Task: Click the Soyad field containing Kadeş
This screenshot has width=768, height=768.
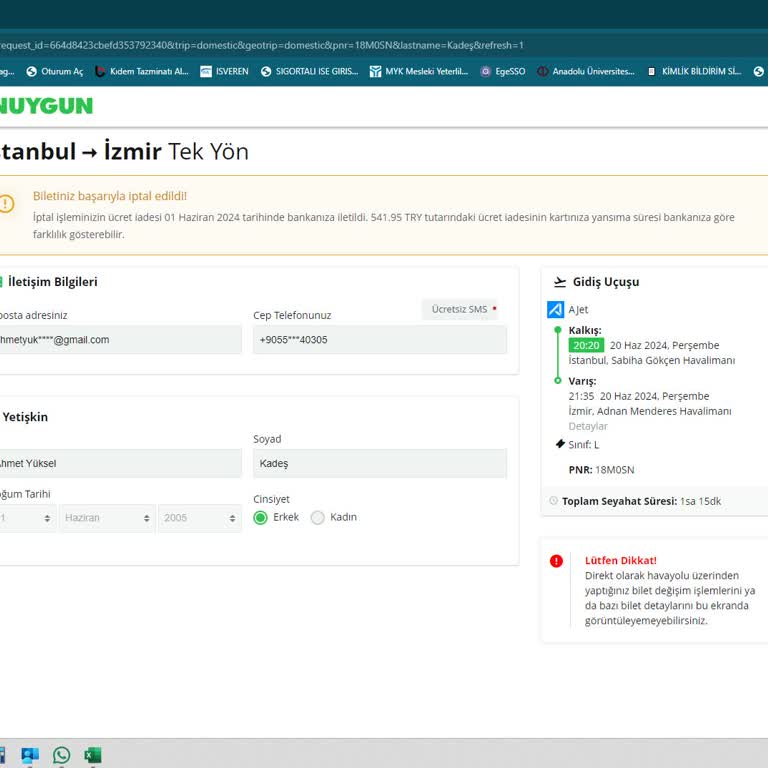Action: pyautogui.click(x=379, y=463)
